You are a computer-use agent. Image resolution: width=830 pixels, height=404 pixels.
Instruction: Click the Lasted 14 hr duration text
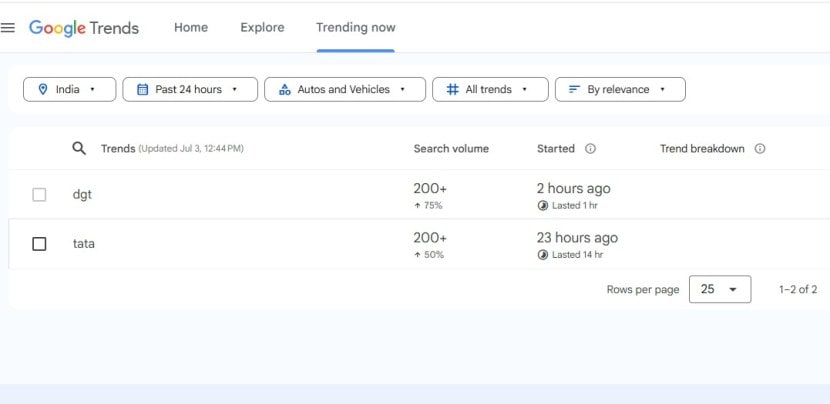click(577, 255)
